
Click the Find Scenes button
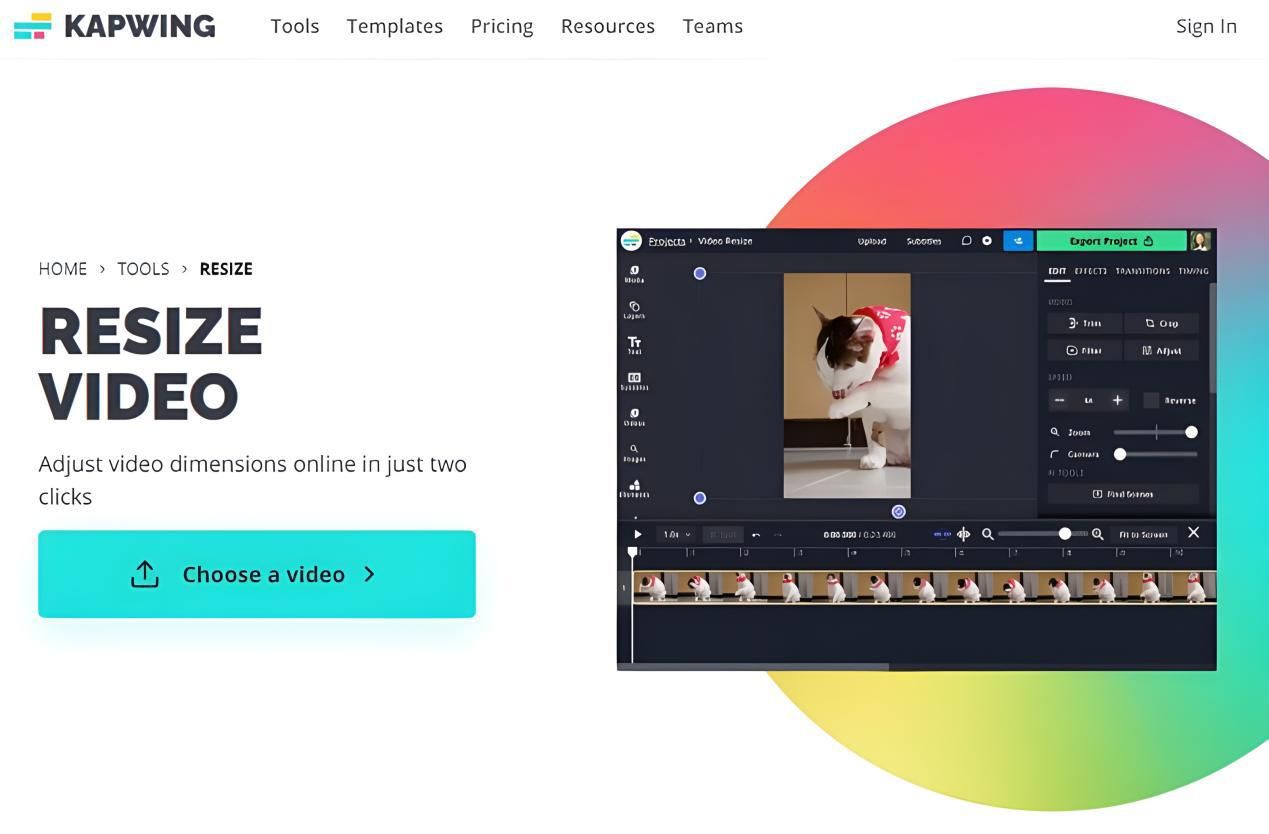pos(1123,494)
